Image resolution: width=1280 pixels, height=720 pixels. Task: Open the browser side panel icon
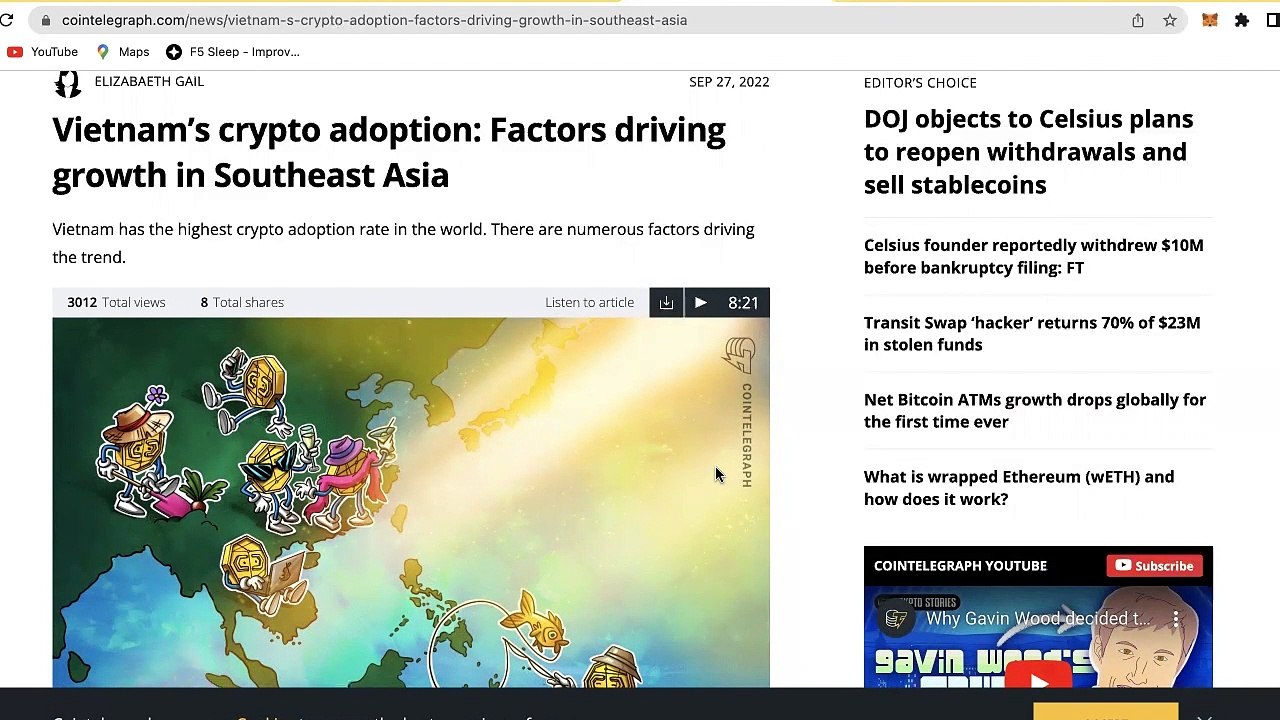click(1273, 20)
